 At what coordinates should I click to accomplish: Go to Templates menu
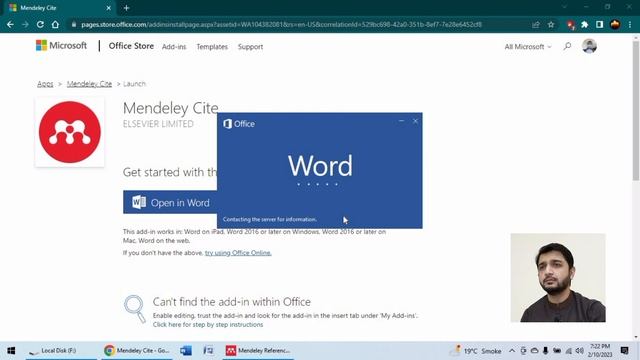coord(212,47)
